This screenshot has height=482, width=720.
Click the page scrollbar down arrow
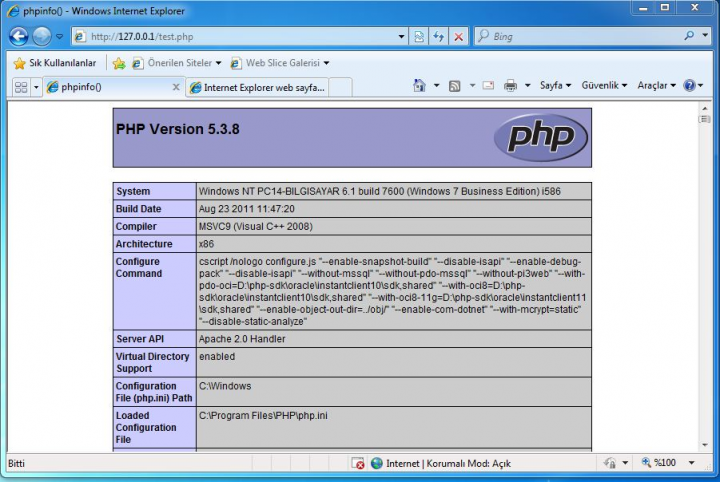click(704, 445)
